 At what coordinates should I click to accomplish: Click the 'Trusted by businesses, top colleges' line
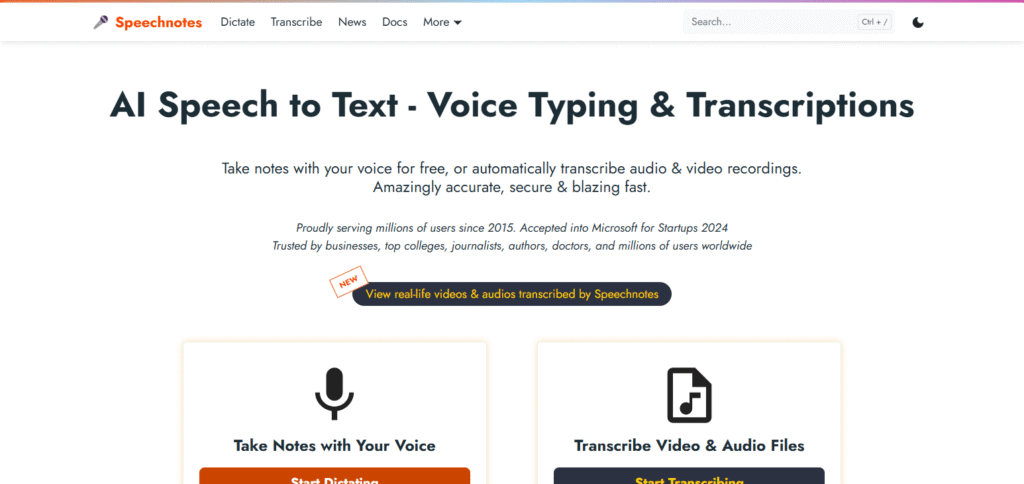[512, 246]
